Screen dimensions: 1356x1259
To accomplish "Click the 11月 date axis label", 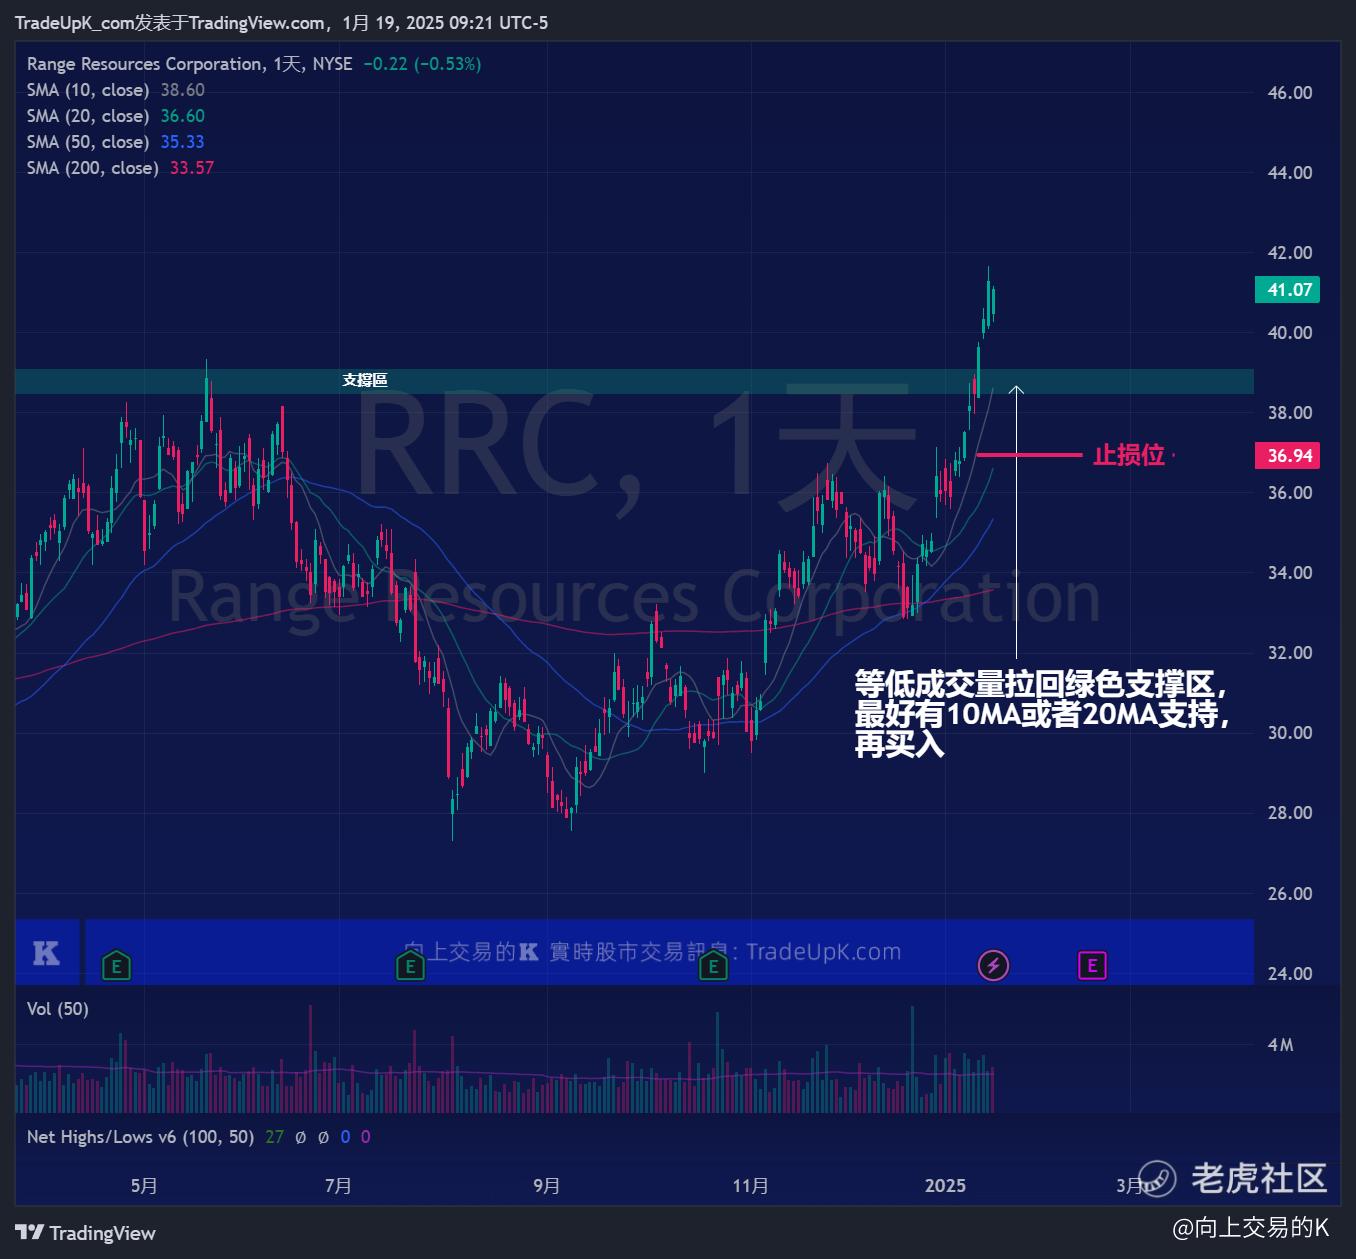I will point(750,1186).
